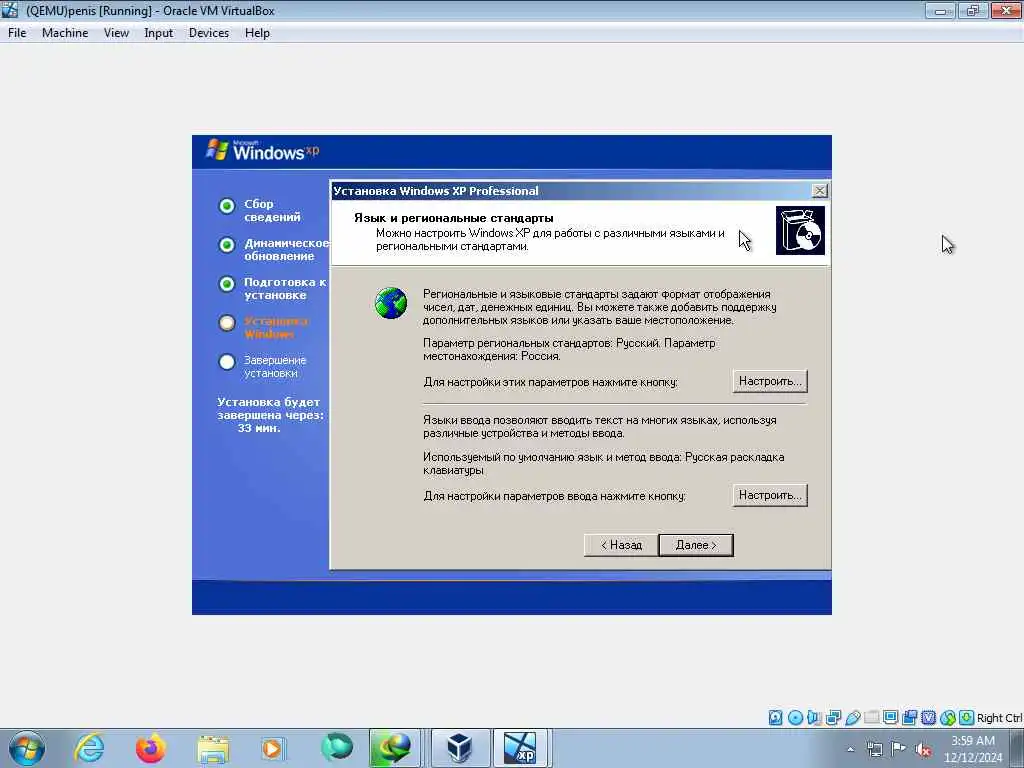Click the Right Ctrl host key label
The height and width of the screenshot is (768, 1024).
(999, 718)
